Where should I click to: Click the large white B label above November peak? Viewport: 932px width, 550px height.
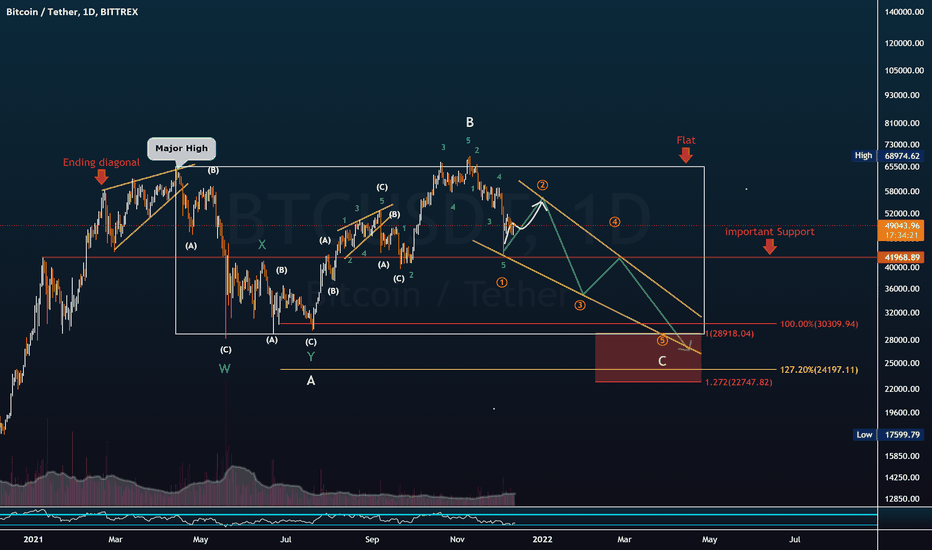click(470, 122)
